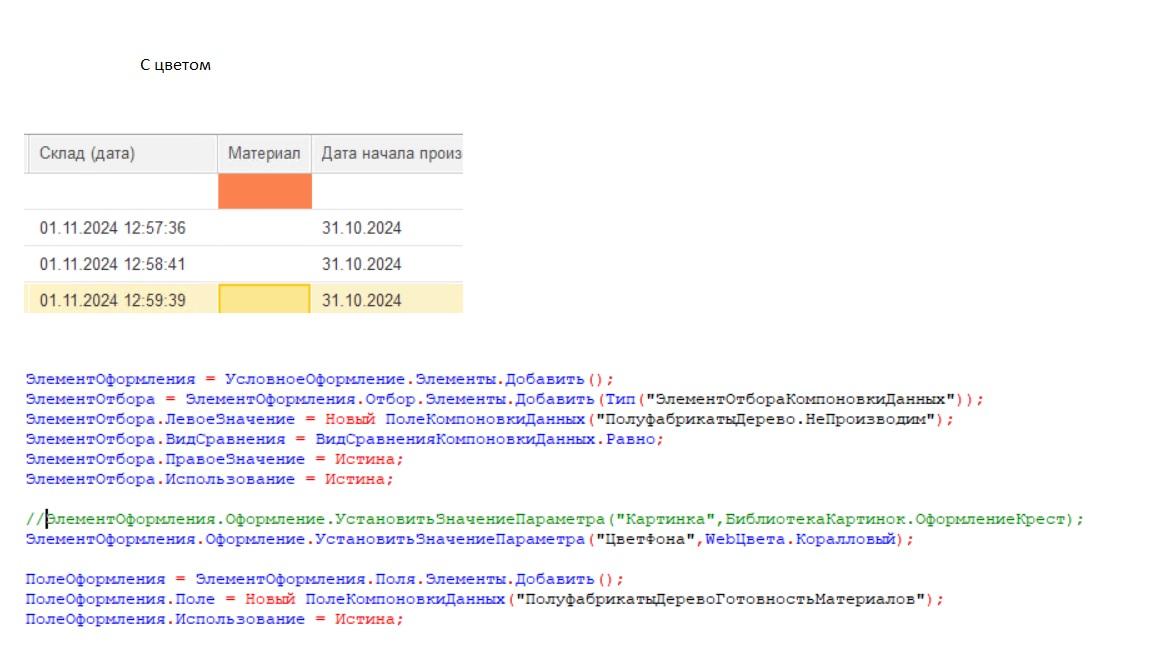This screenshot has width=1152, height=648.
Task: Click the empty Склад (дата) cell in the first row
Action: pyautogui.click(x=120, y=191)
